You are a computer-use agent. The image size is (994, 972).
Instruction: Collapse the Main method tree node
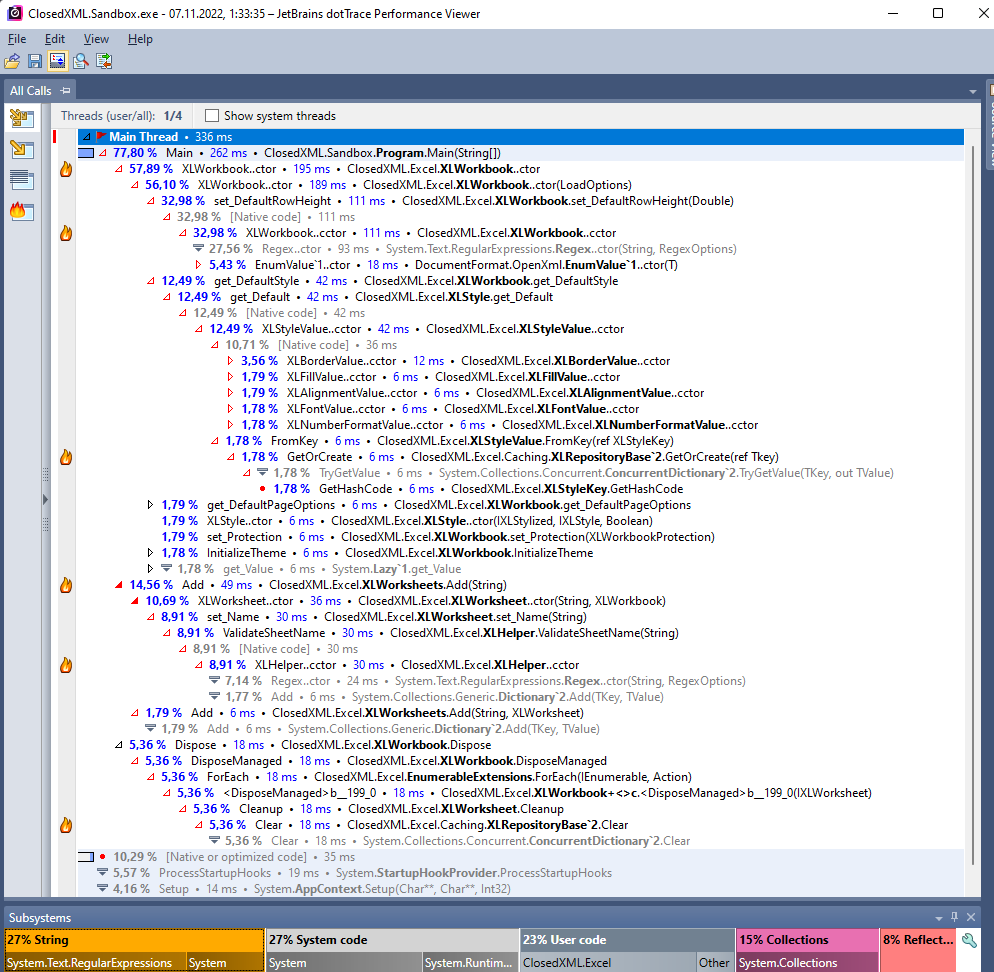(x=103, y=153)
